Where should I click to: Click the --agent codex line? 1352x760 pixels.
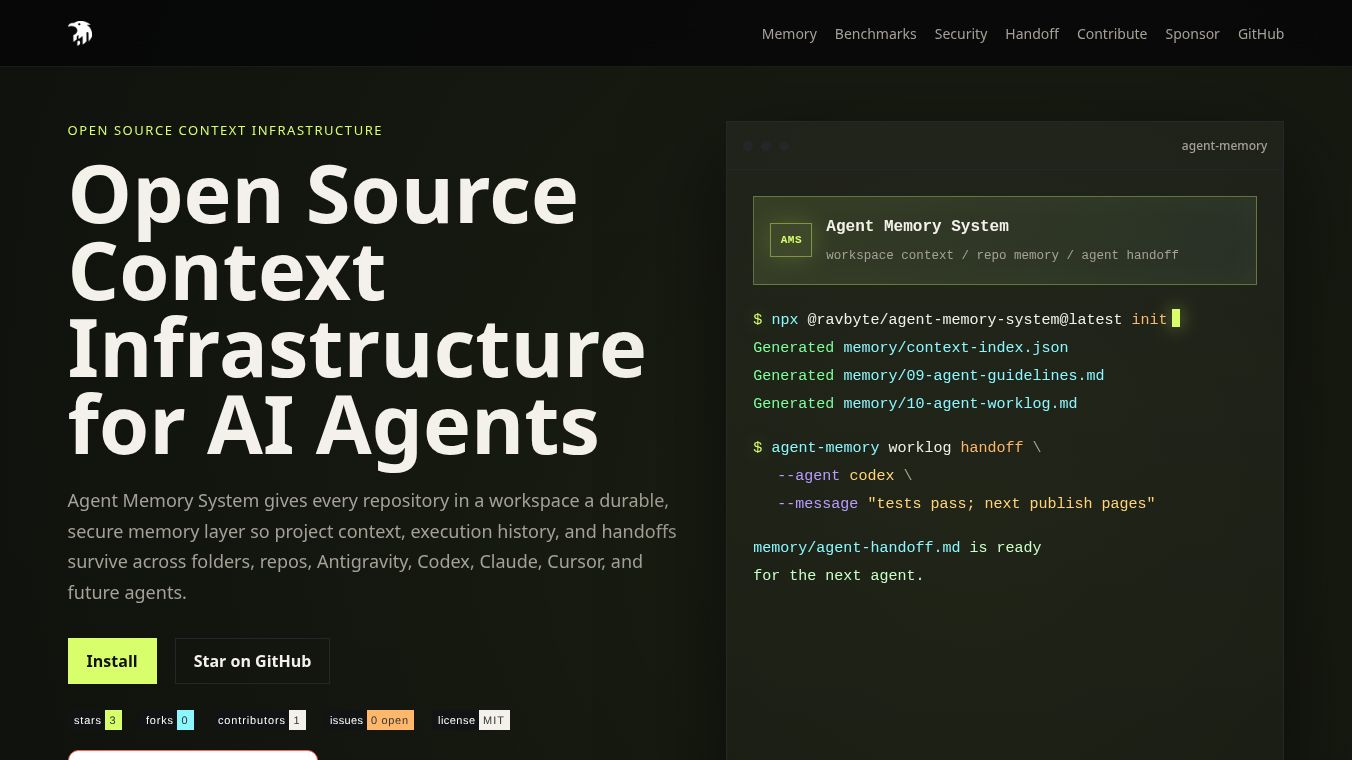pos(844,476)
